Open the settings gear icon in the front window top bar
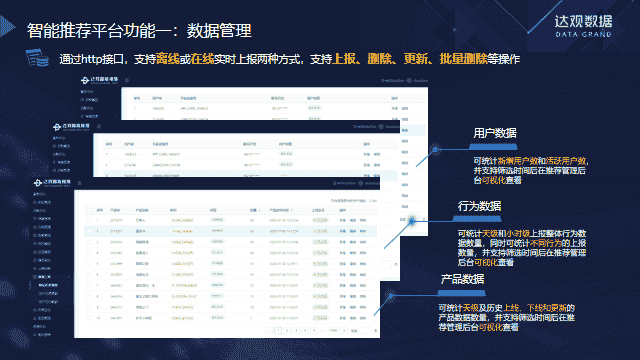The width and height of the screenshot is (640, 360). (x=360, y=183)
